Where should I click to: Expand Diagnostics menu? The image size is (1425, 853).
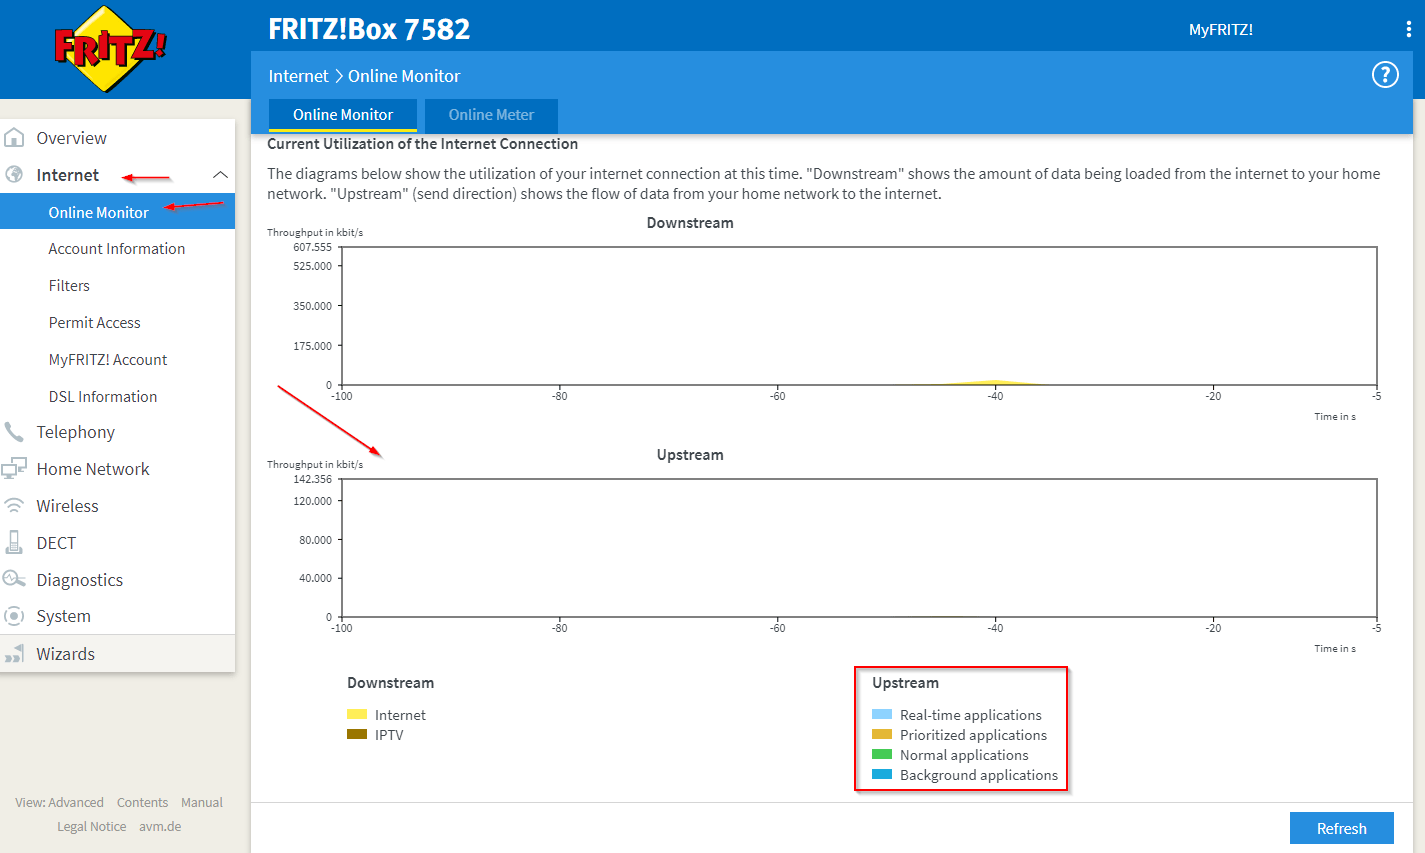[80, 580]
